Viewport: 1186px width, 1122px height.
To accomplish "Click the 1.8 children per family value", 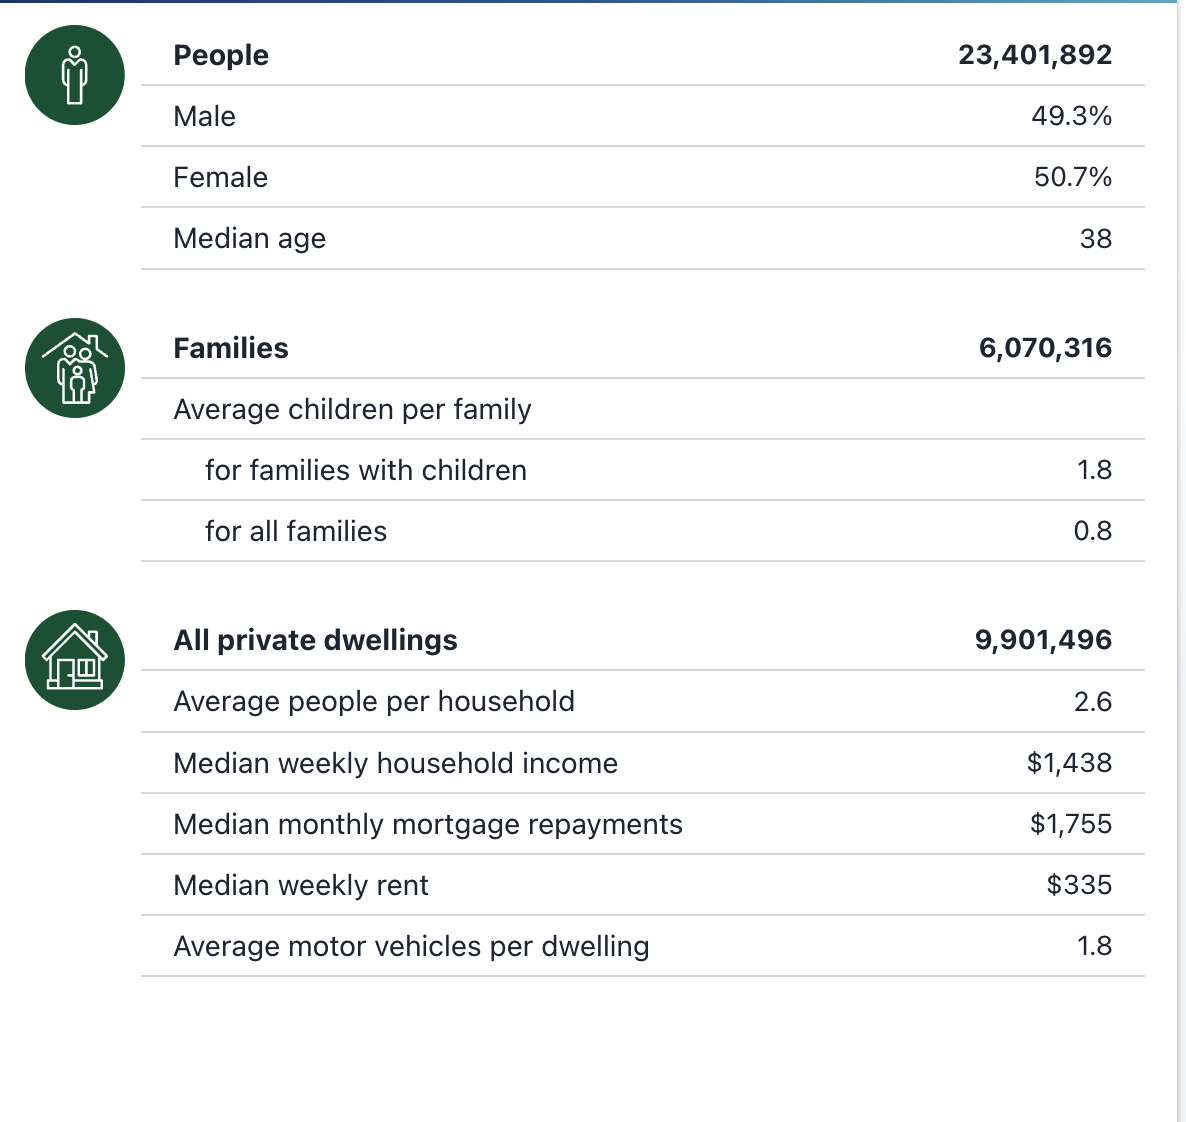I will (x=1094, y=470).
